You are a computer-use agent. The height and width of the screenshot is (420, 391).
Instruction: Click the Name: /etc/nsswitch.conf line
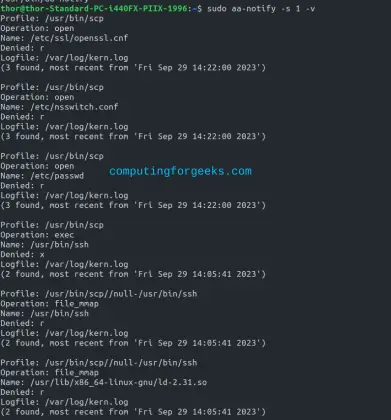[59, 107]
